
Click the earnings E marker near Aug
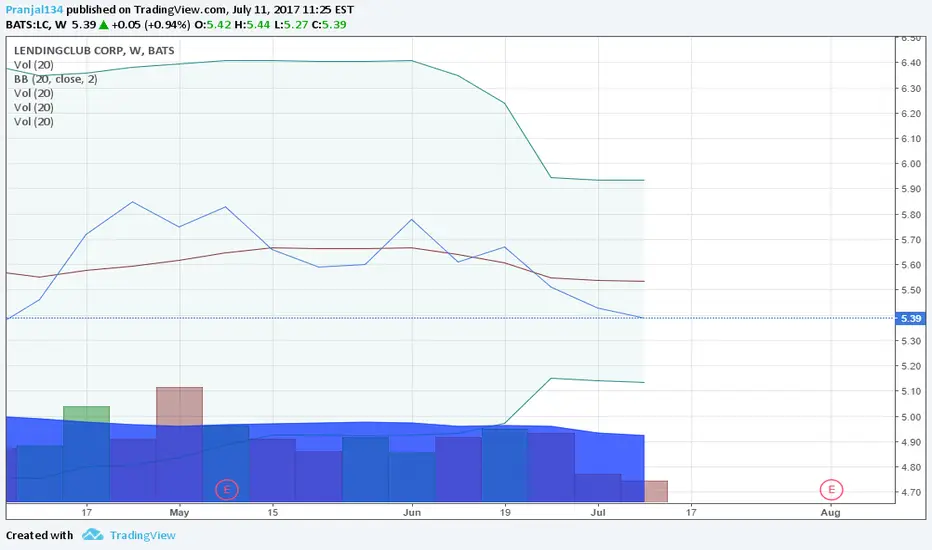[831, 489]
